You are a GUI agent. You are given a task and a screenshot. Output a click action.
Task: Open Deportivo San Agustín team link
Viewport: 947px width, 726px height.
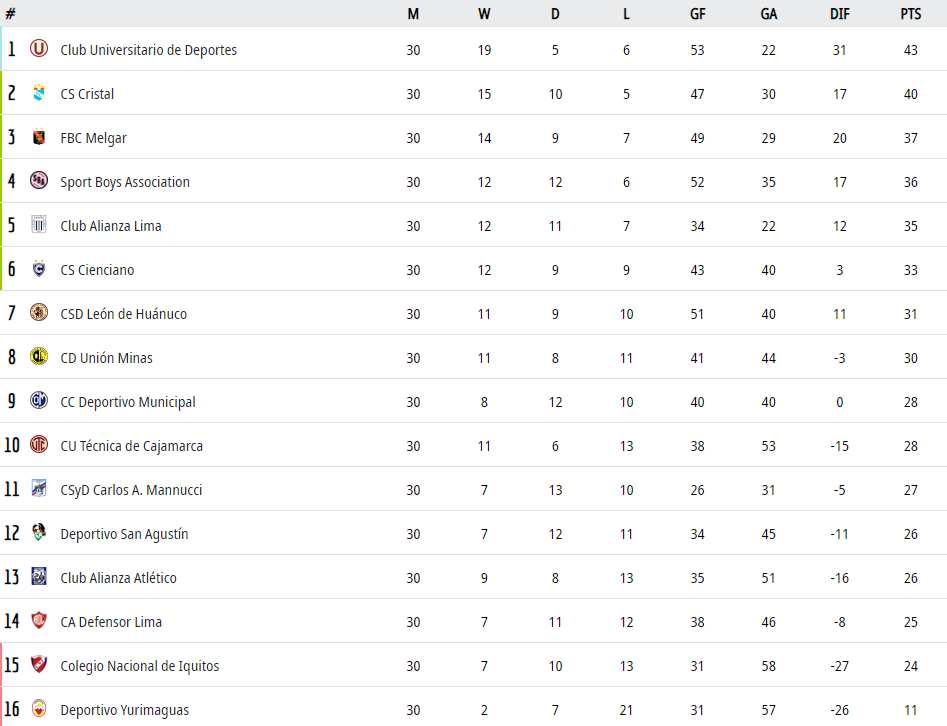pyautogui.click(x=124, y=535)
